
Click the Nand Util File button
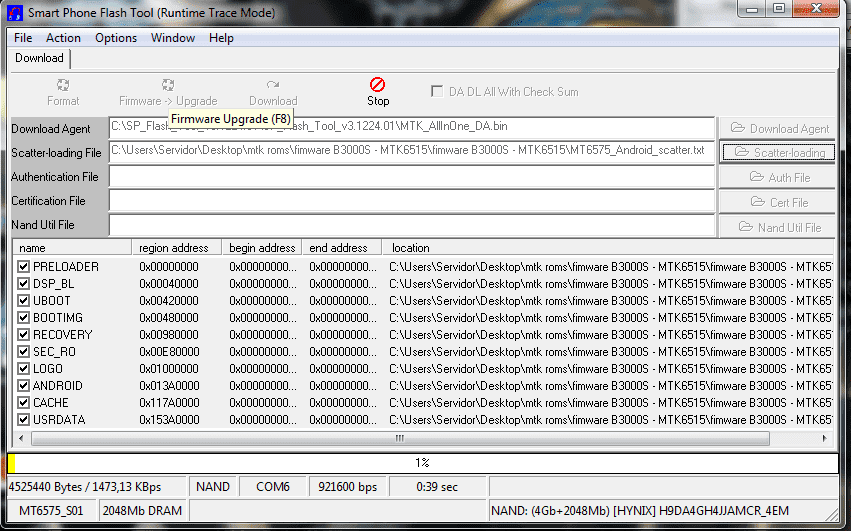(777, 227)
